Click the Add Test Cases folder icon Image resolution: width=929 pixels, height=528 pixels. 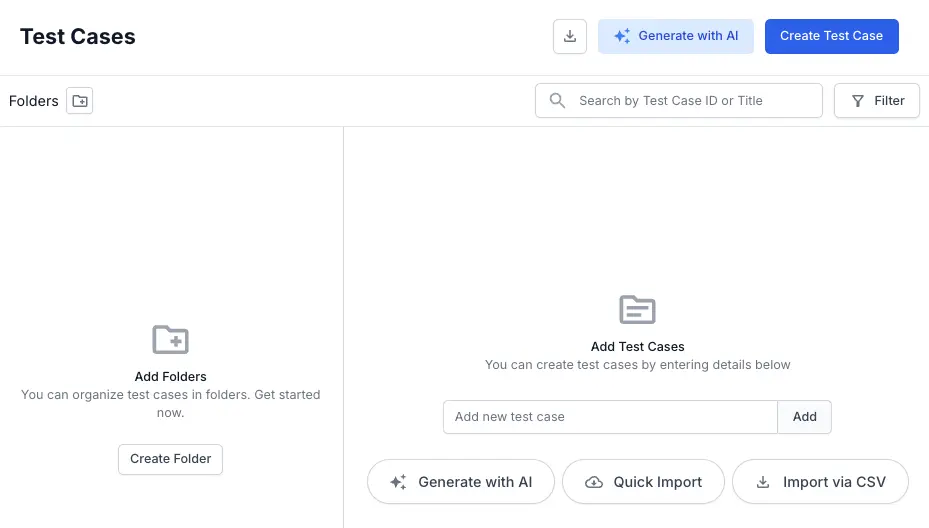point(637,310)
